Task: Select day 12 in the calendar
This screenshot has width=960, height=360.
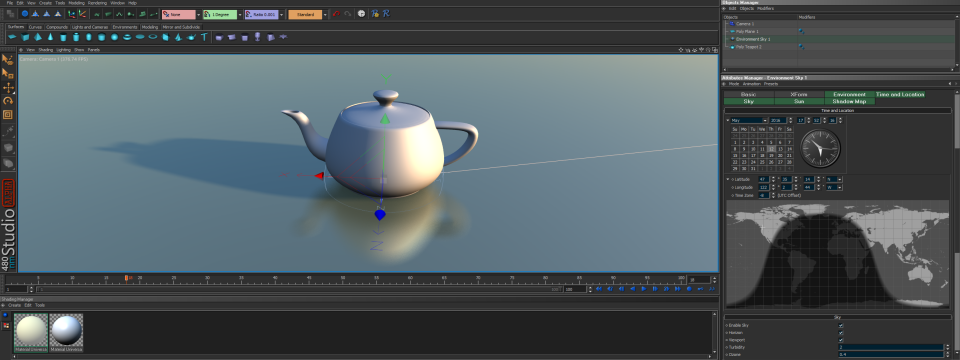Action: point(771,149)
